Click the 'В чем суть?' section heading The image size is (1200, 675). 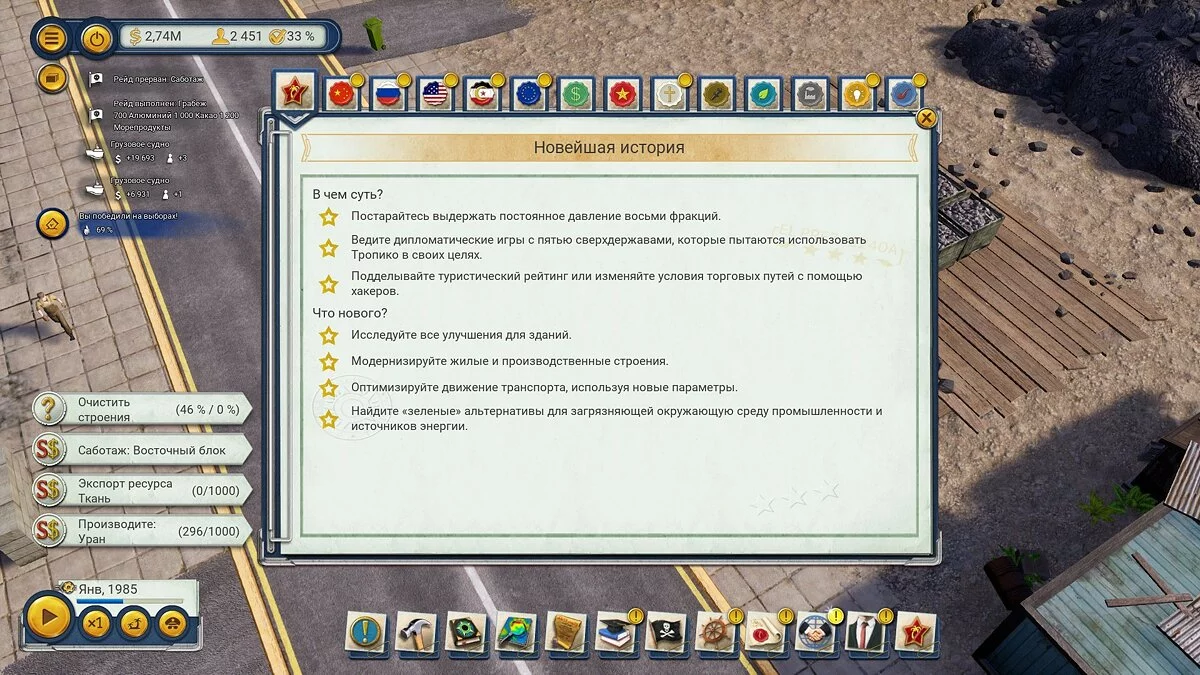tap(348, 194)
